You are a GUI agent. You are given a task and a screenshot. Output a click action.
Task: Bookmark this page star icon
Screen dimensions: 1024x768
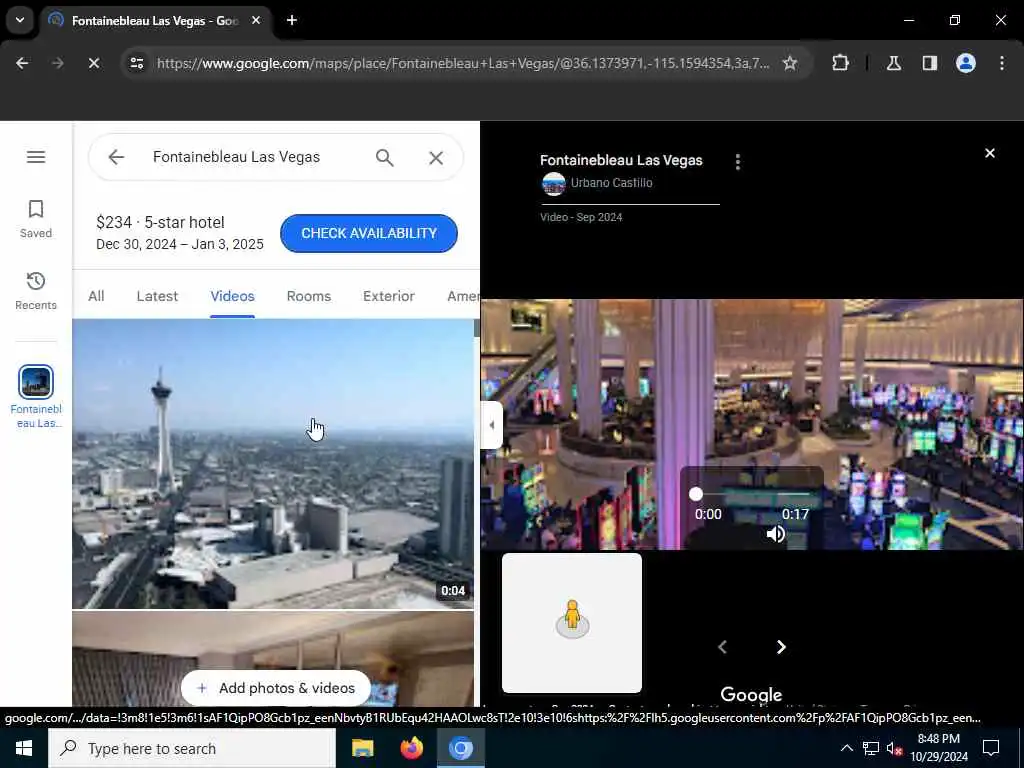click(x=790, y=63)
